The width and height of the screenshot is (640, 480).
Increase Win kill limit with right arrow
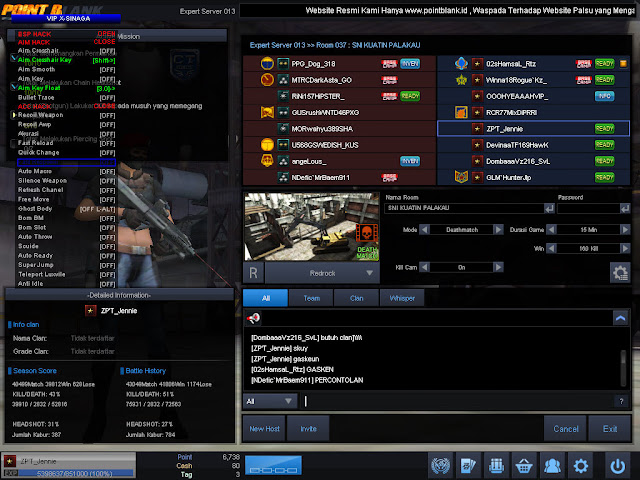[x=625, y=248]
